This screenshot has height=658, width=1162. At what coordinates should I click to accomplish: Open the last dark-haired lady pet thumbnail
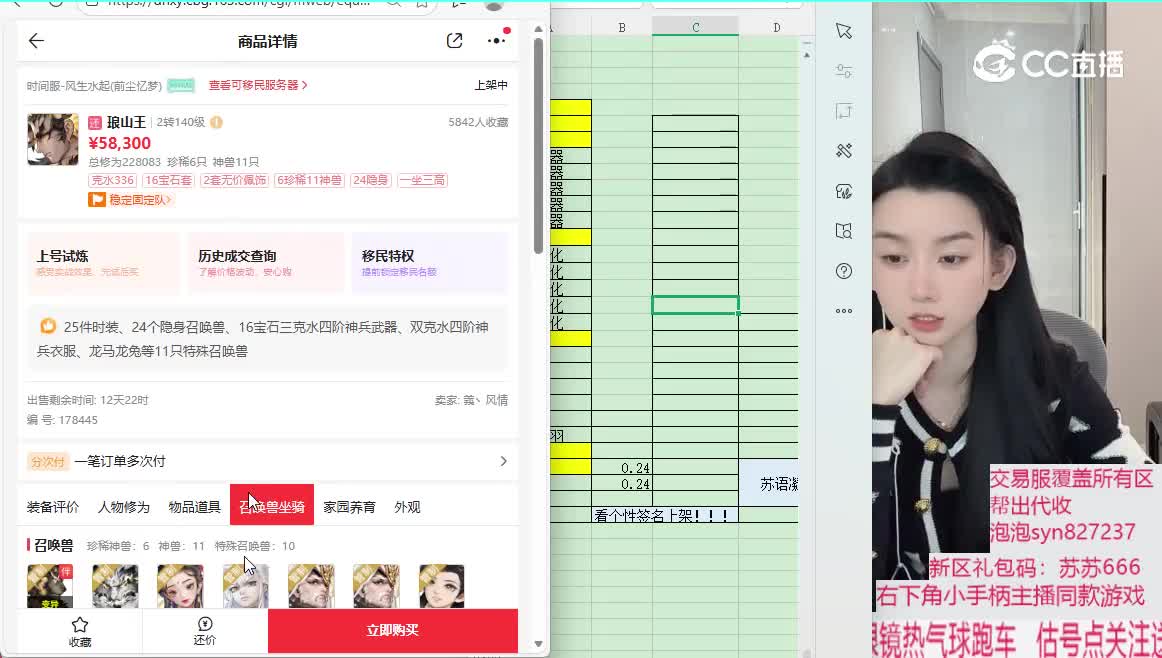[442, 586]
